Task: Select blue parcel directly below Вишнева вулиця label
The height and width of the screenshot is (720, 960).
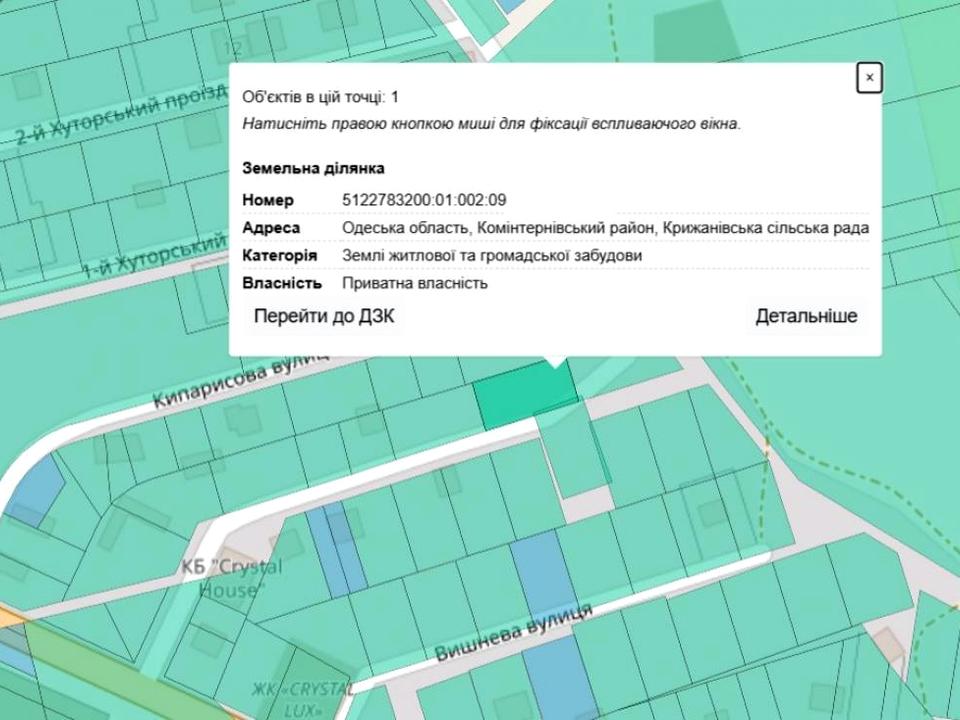Action: click(x=553, y=678)
